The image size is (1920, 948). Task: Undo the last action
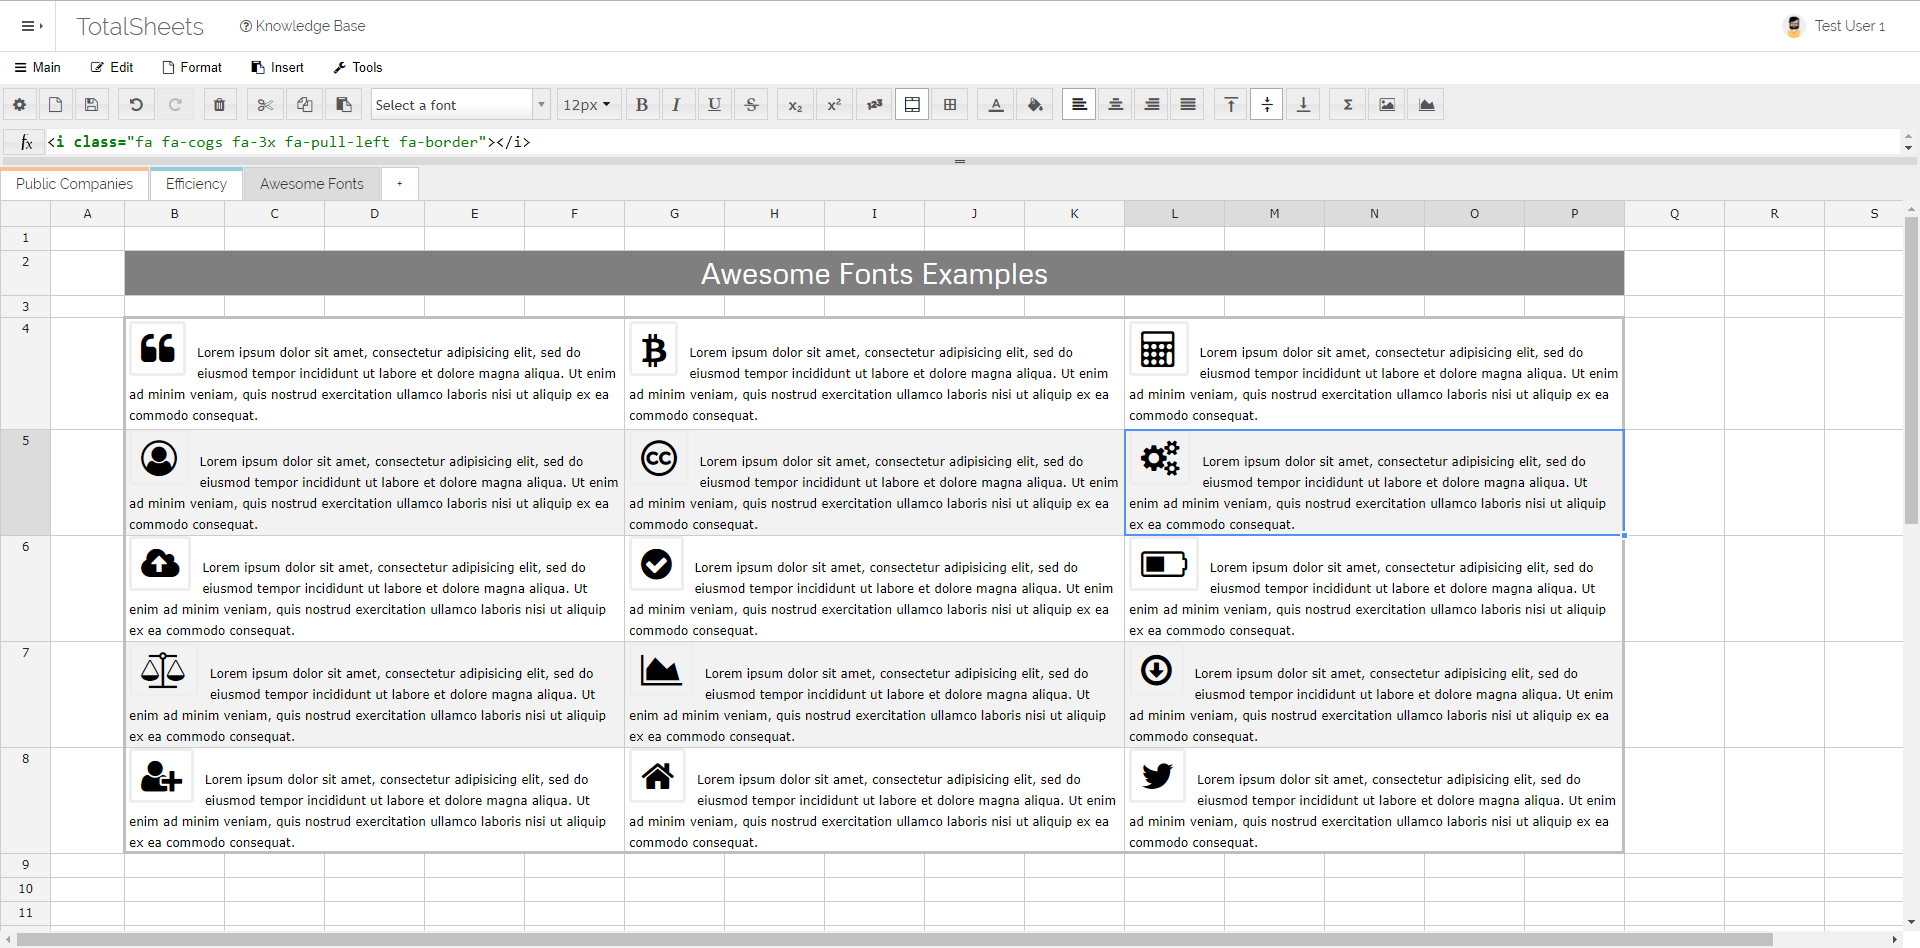(135, 104)
